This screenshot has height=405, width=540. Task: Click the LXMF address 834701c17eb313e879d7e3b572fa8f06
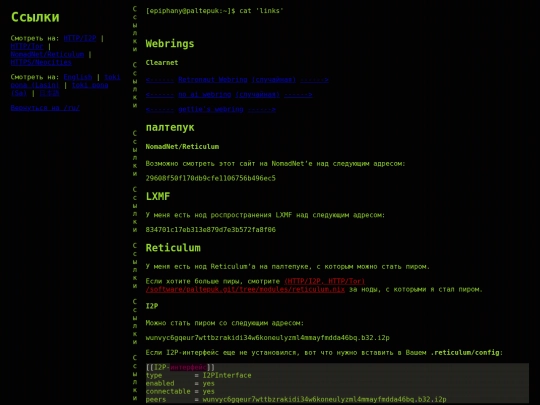[211, 230]
